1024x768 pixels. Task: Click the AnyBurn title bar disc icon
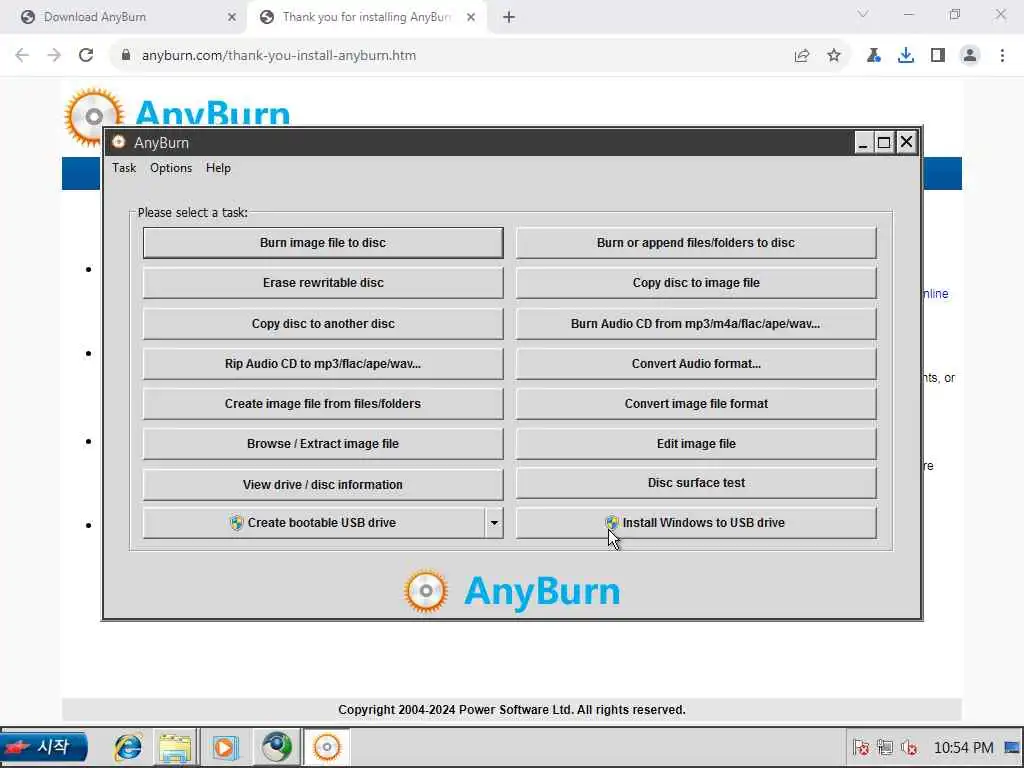118,142
